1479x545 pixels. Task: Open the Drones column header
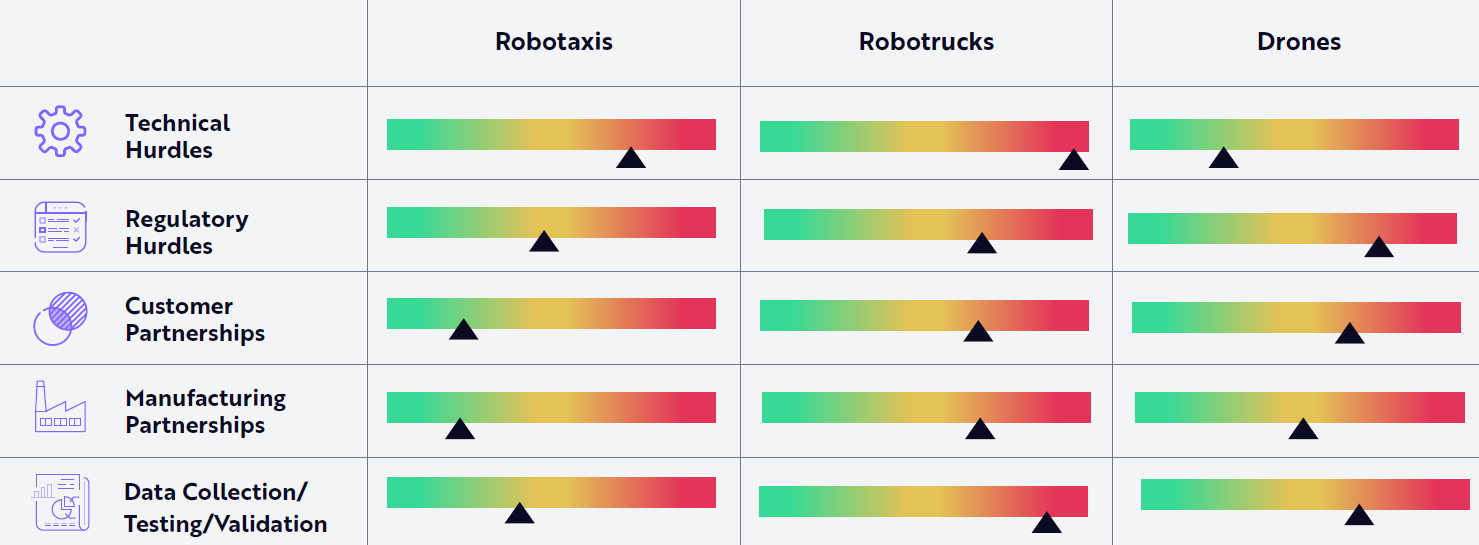click(1299, 42)
